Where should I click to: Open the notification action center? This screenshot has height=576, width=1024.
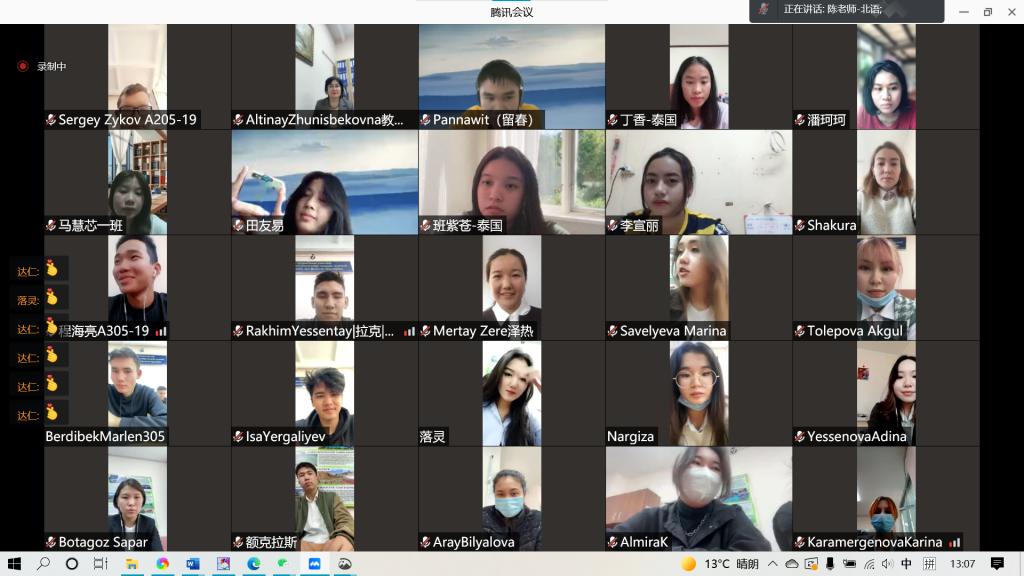click(997, 564)
